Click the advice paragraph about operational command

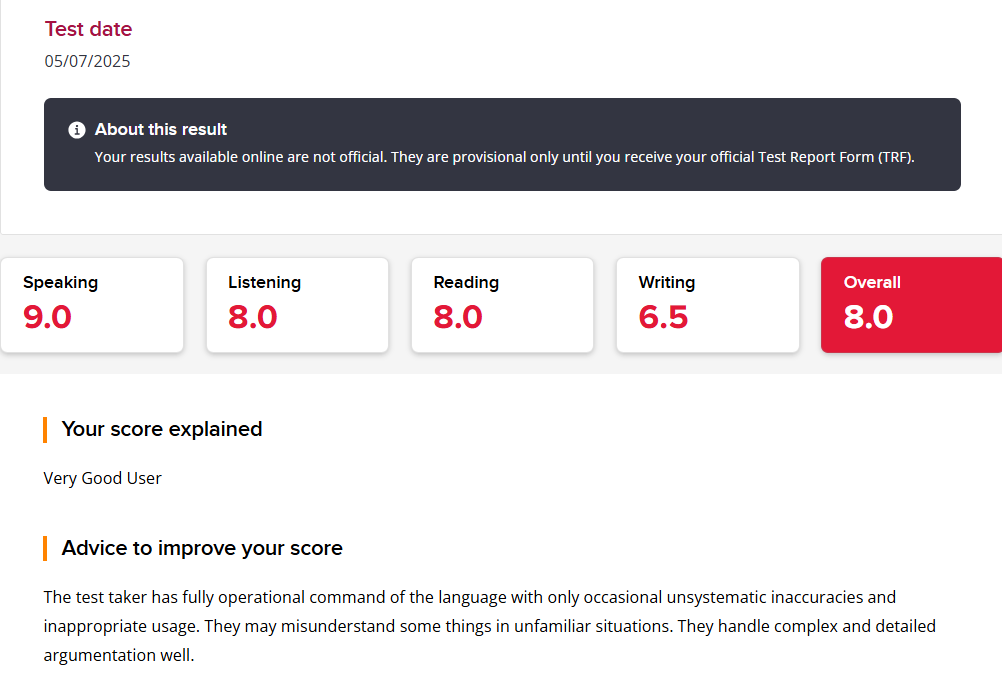[489, 626]
